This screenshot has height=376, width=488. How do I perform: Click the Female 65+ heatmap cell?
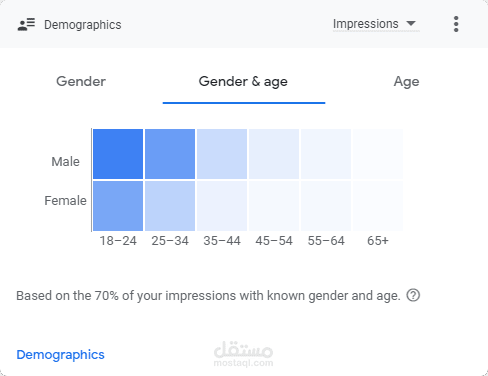378,206
